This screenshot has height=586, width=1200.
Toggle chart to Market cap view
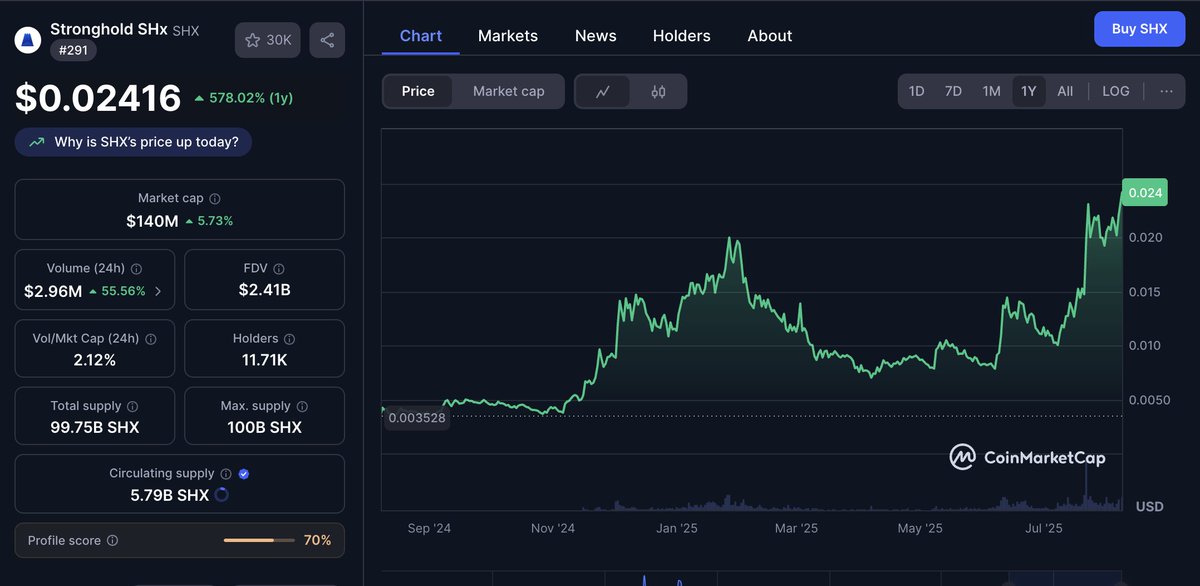[x=508, y=90]
